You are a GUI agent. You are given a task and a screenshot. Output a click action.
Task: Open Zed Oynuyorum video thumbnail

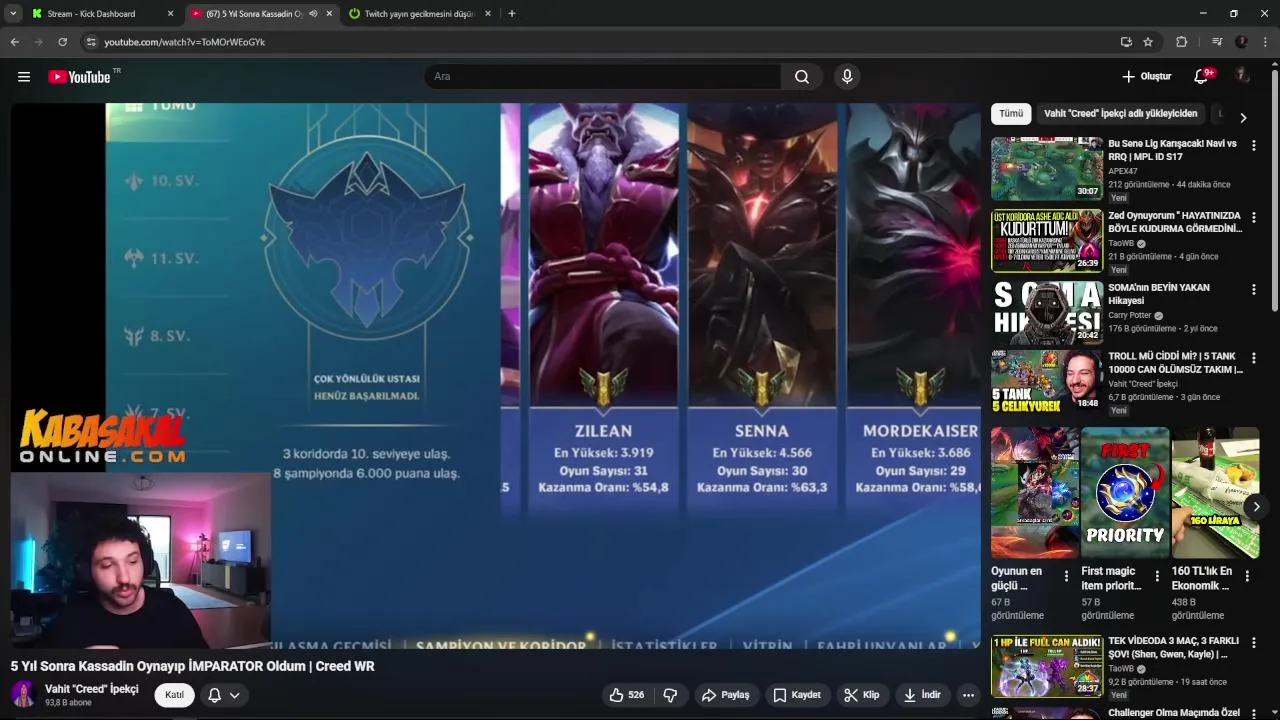coord(1047,241)
